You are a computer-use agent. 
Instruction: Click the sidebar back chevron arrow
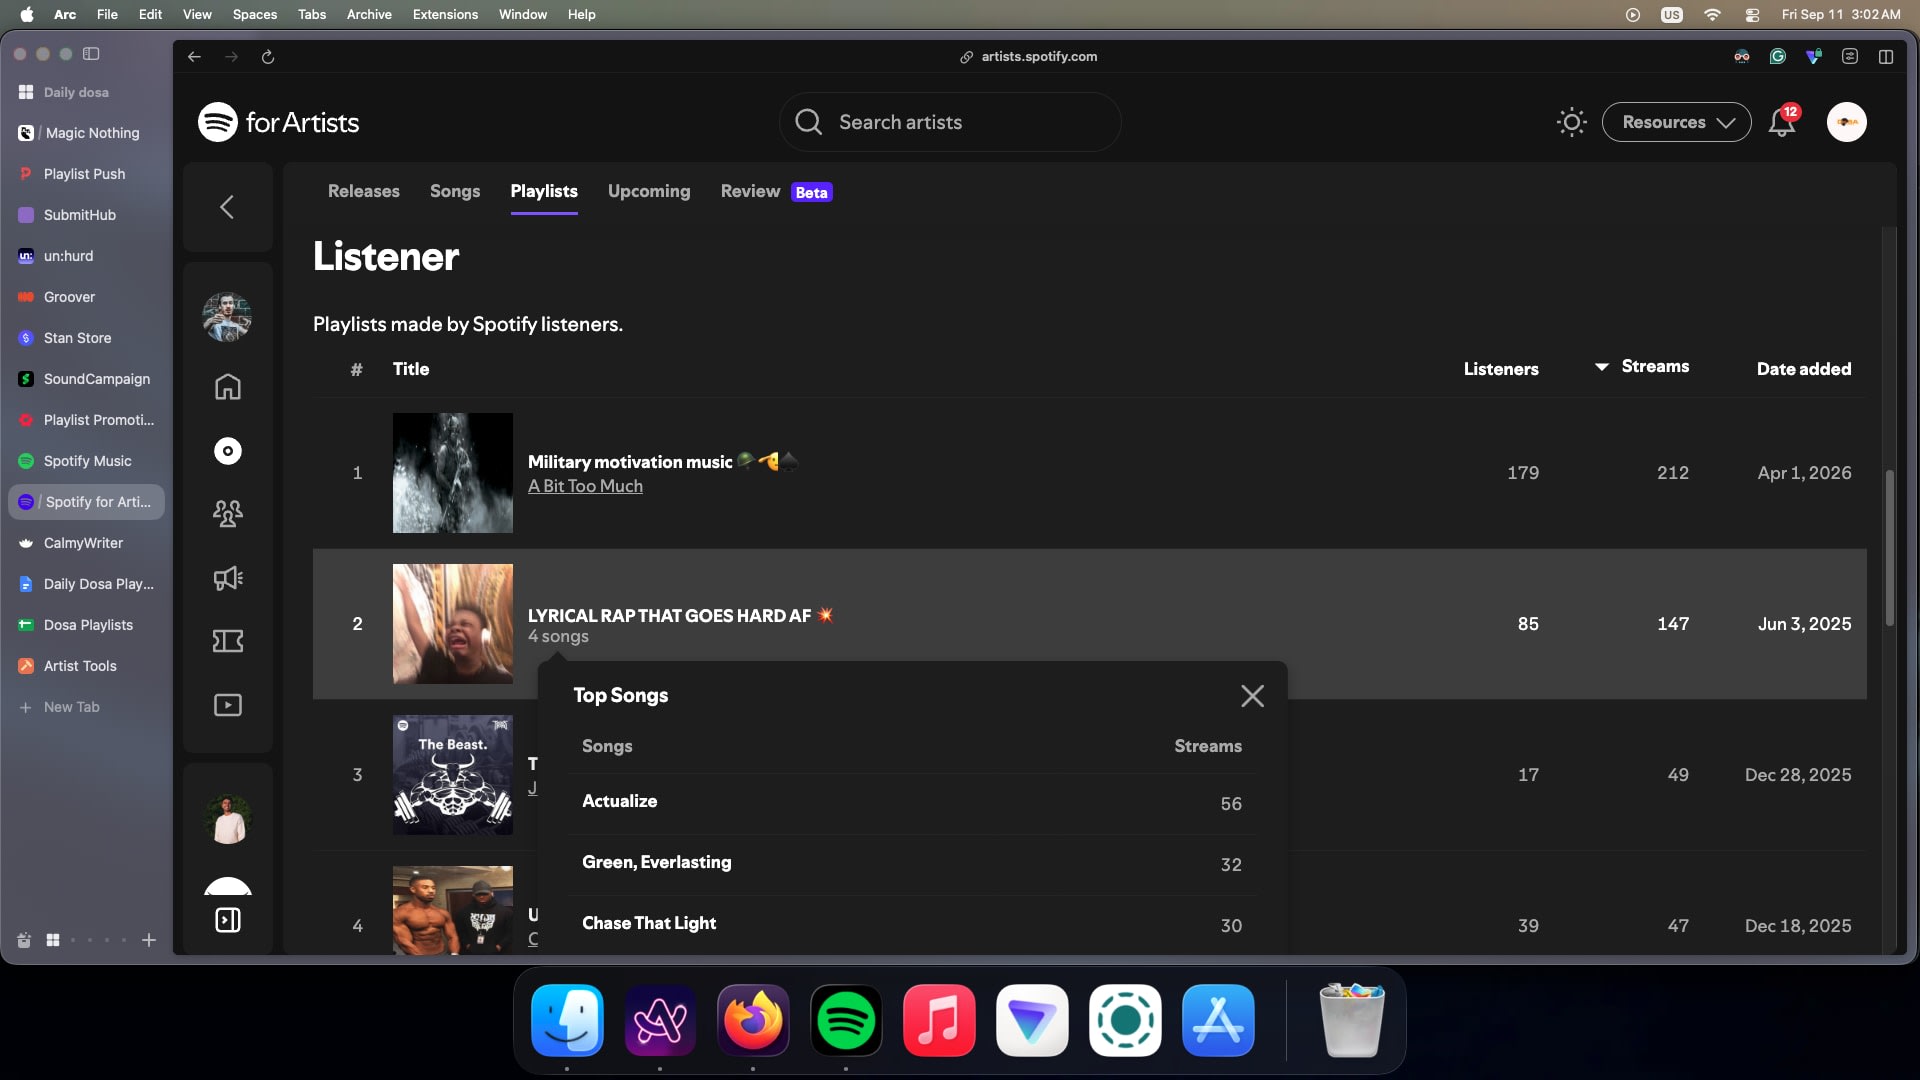pyautogui.click(x=227, y=207)
